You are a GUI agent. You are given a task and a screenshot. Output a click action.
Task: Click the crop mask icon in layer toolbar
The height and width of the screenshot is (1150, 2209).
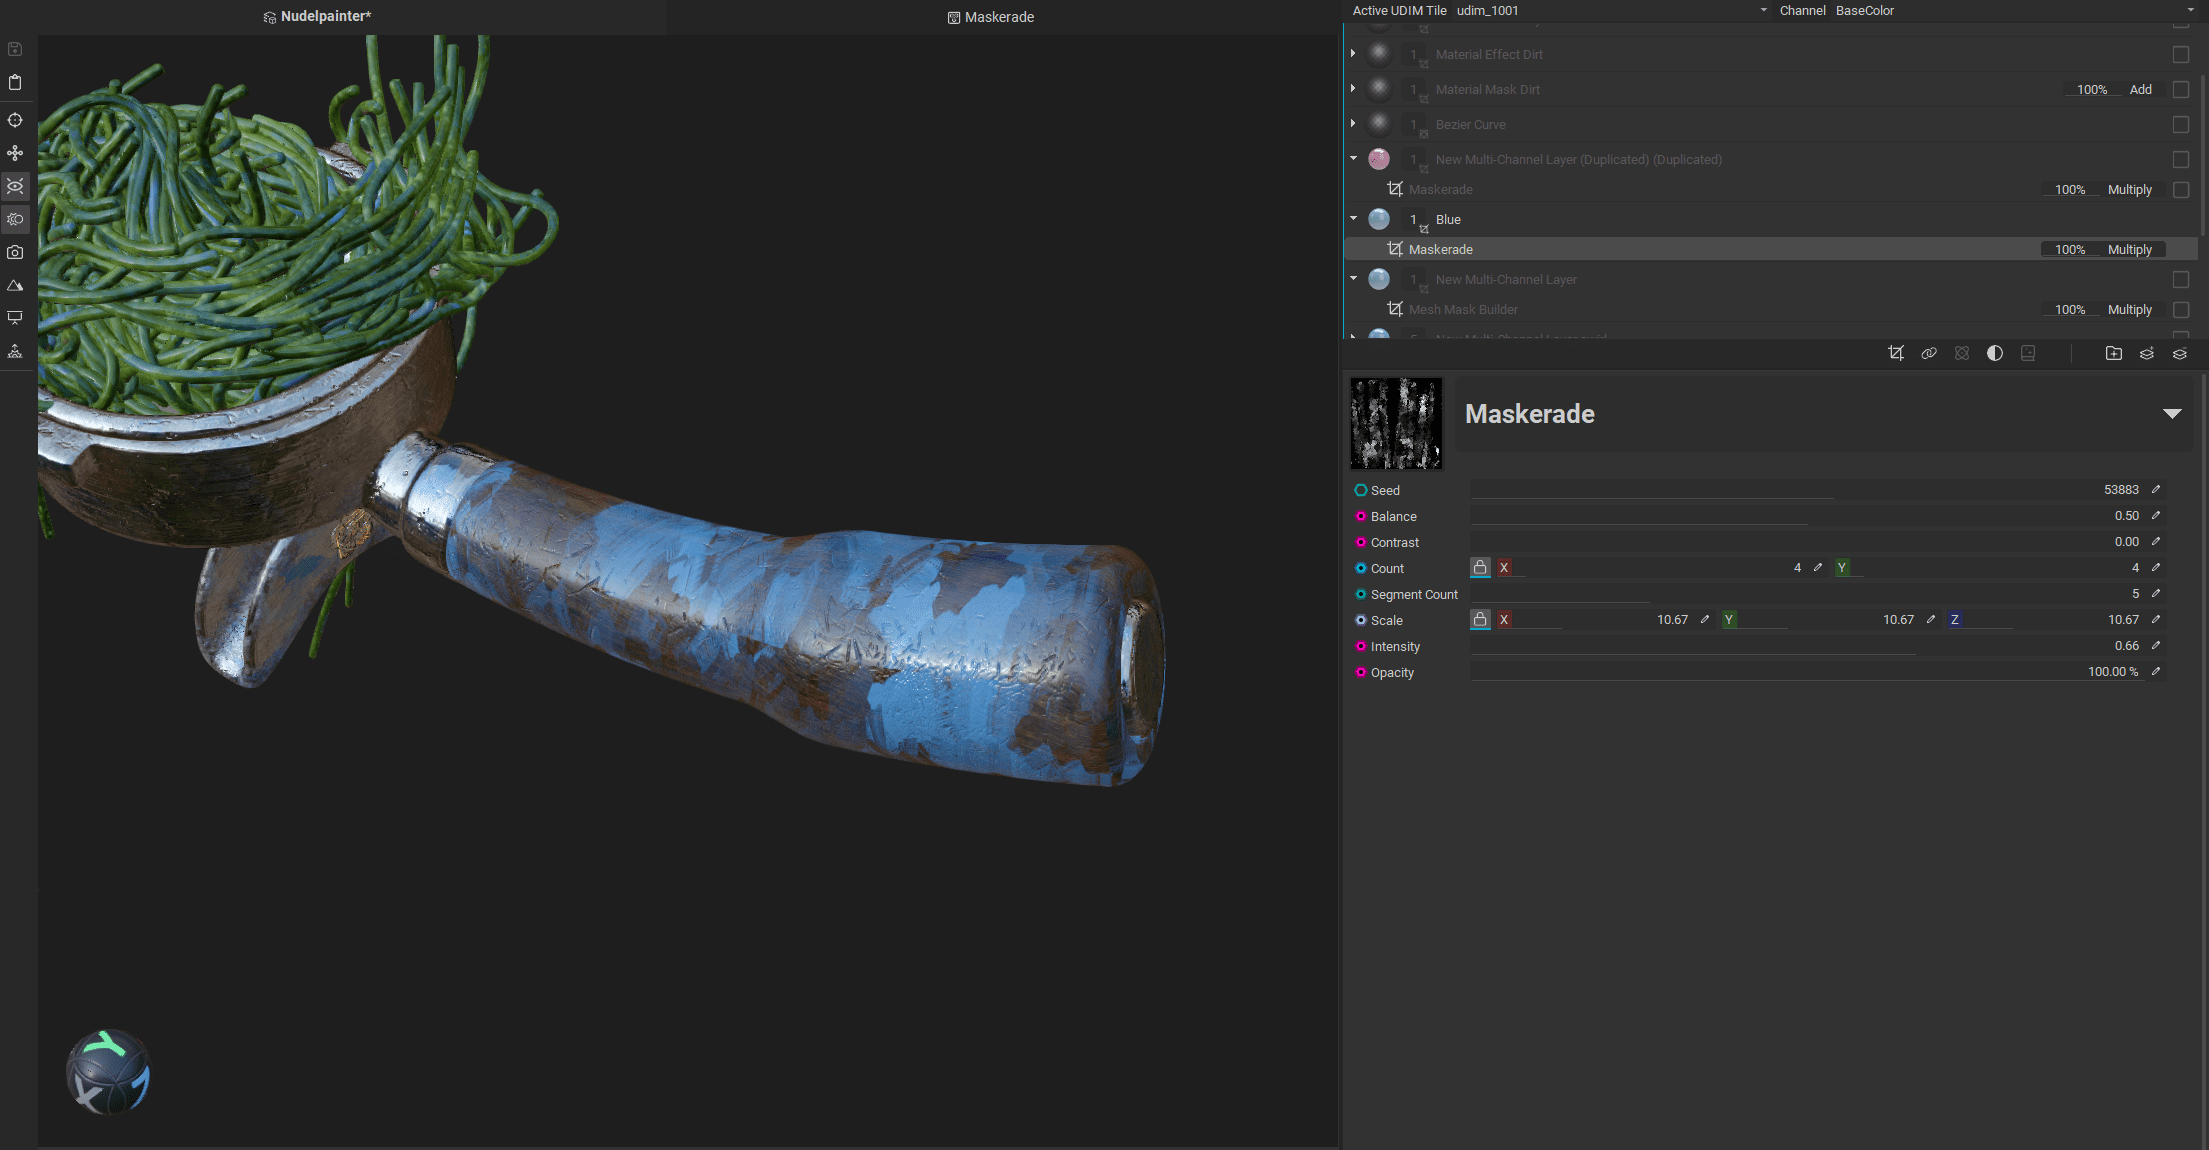point(1896,353)
